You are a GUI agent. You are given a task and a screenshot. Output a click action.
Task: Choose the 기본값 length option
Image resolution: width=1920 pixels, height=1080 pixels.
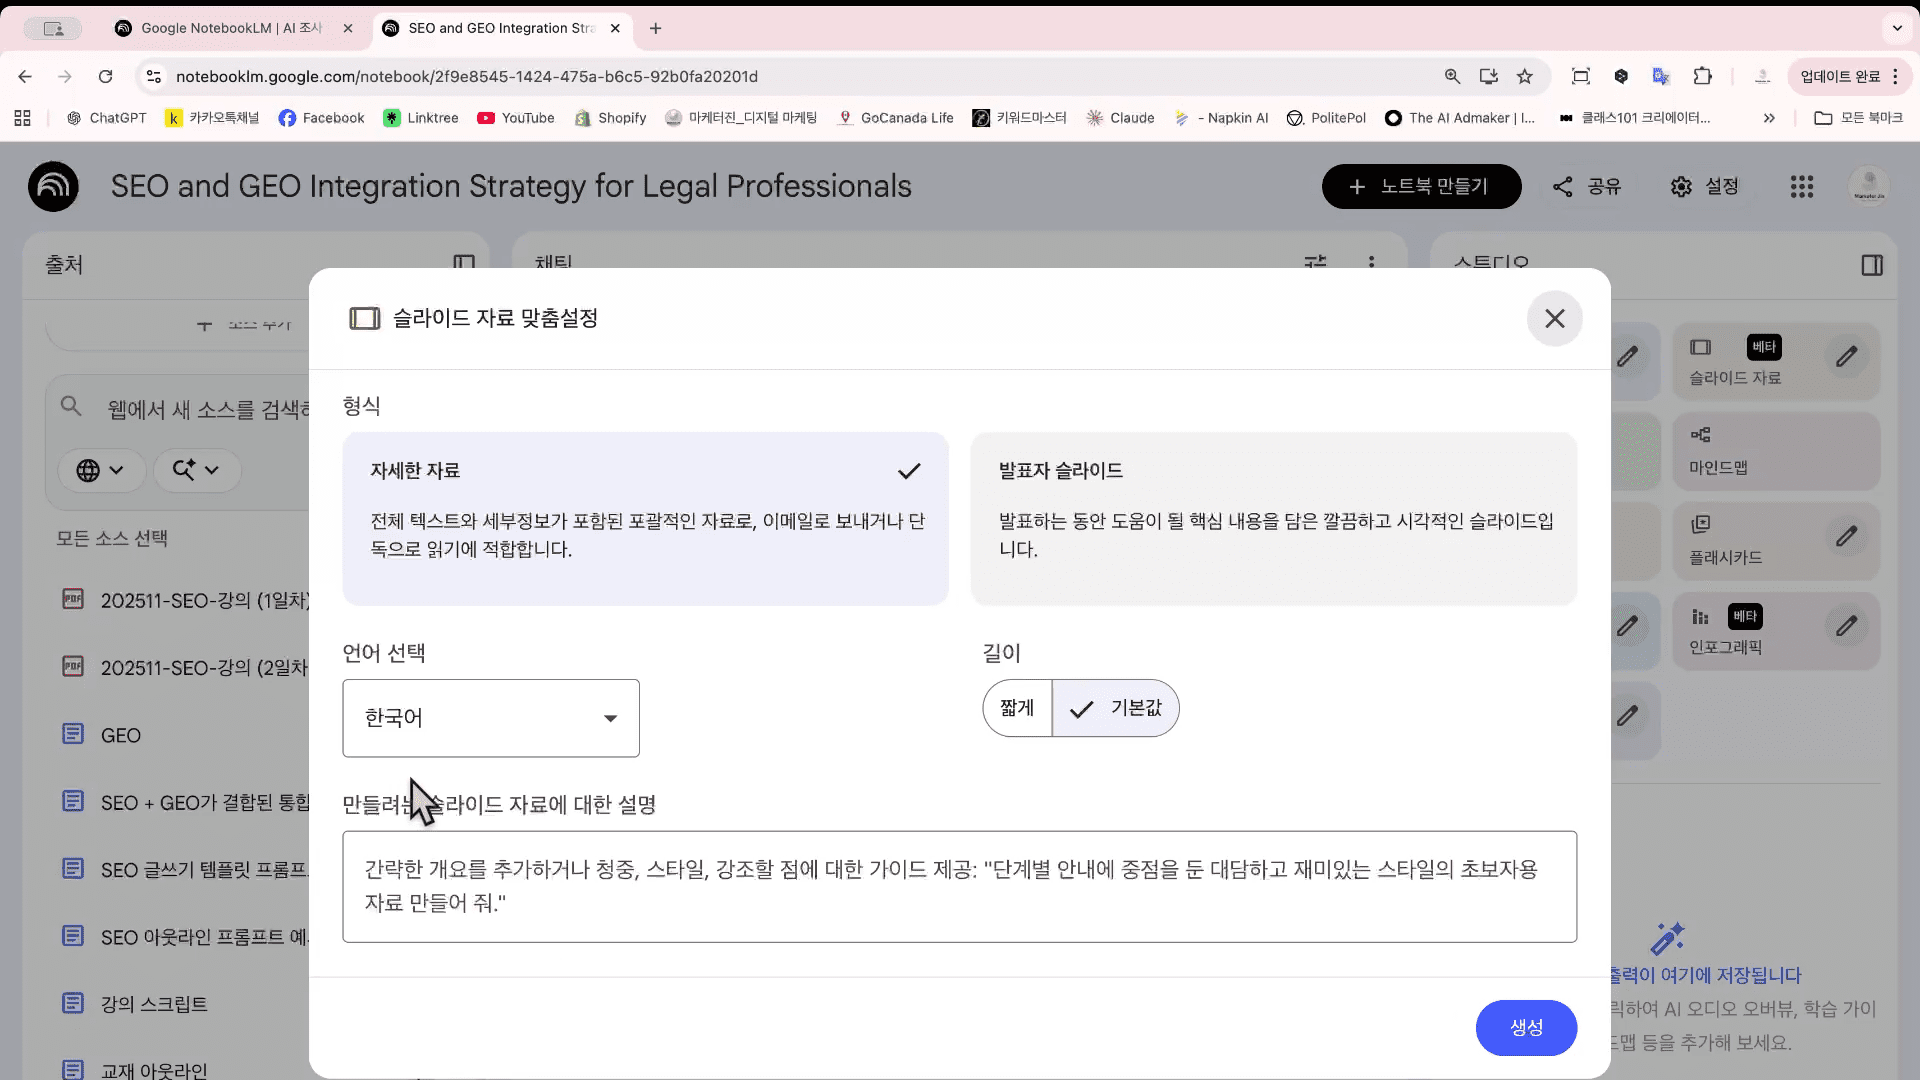tap(1116, 708)
